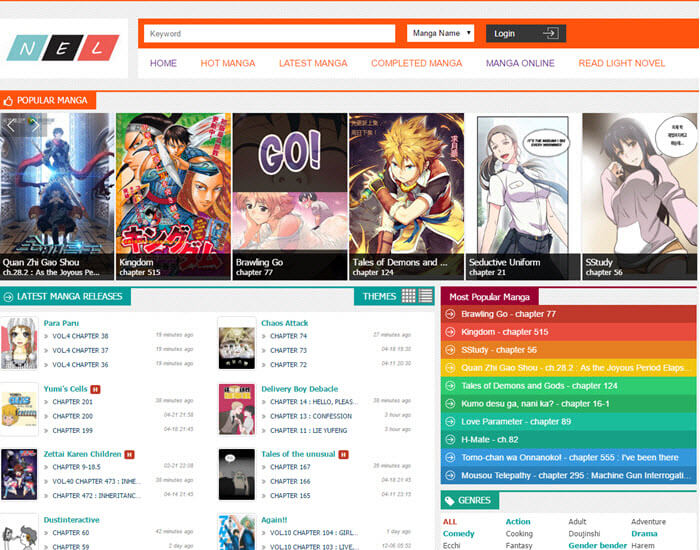Click Tales of the unusual cover thumbnail
The image size is (700, 550).
(x=237, y=475)
